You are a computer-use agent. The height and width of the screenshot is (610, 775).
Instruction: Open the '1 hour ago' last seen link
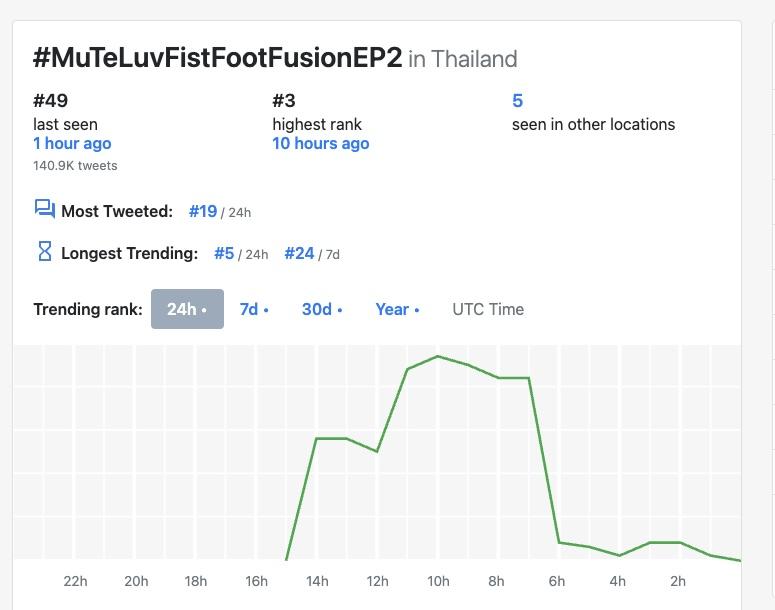[x=72, y=143]
